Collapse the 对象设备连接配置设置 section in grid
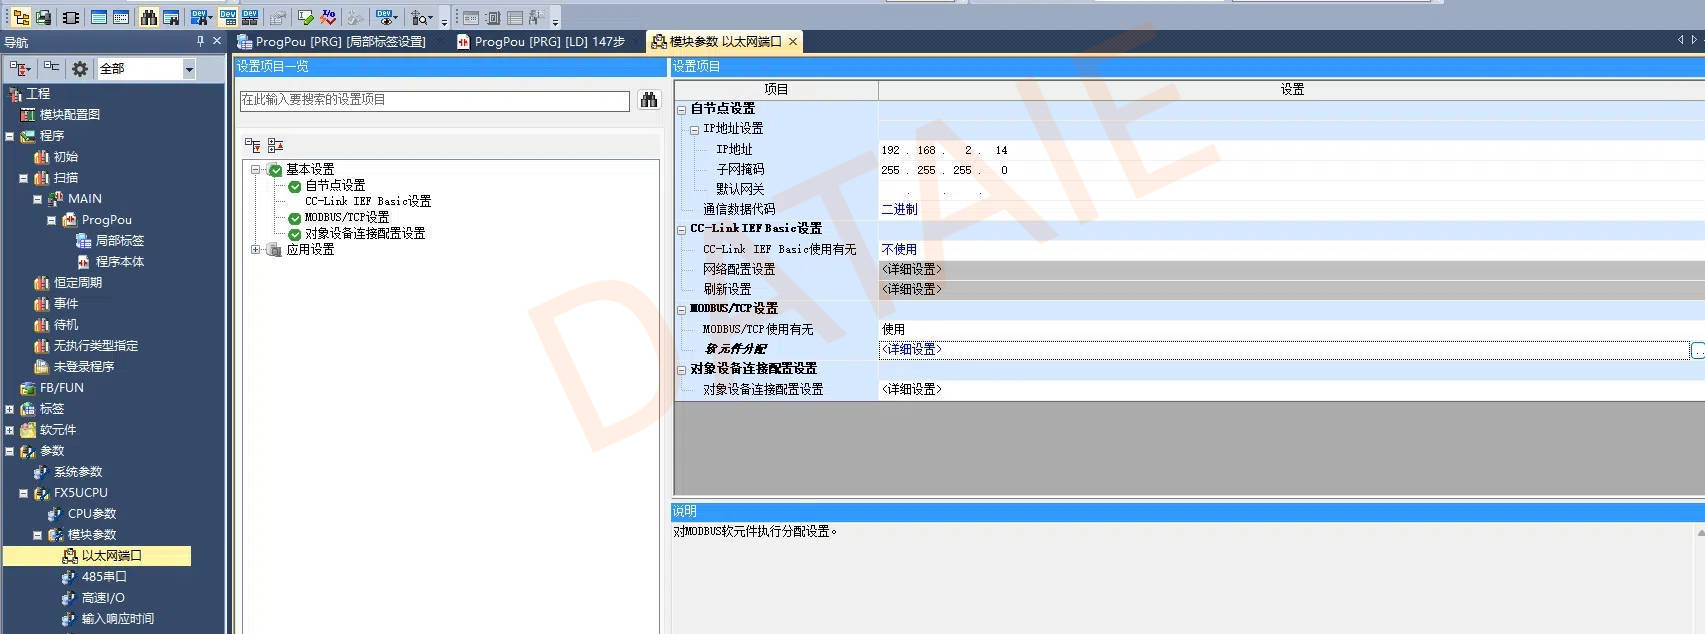The height and width of the screenshot is (634, 1705). point(682,369)
